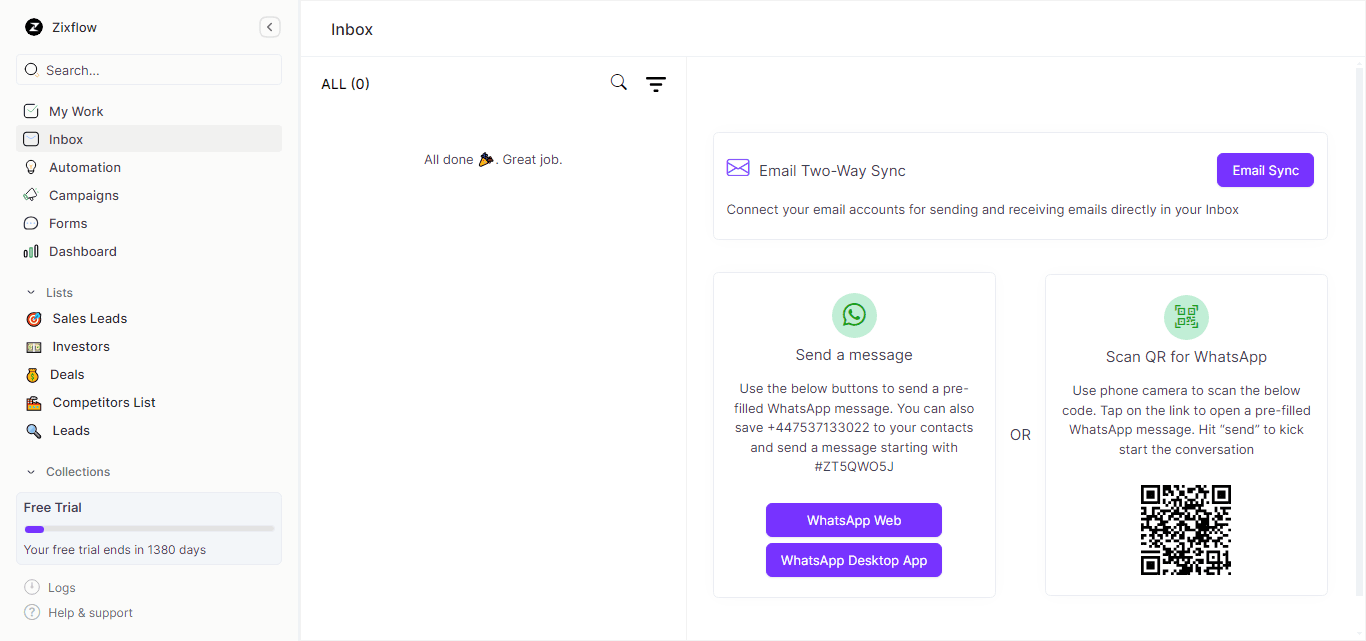1366x641 pixels.
Task: Open the Leads magnifier icon in sidebar
Action: click(34, 430)
